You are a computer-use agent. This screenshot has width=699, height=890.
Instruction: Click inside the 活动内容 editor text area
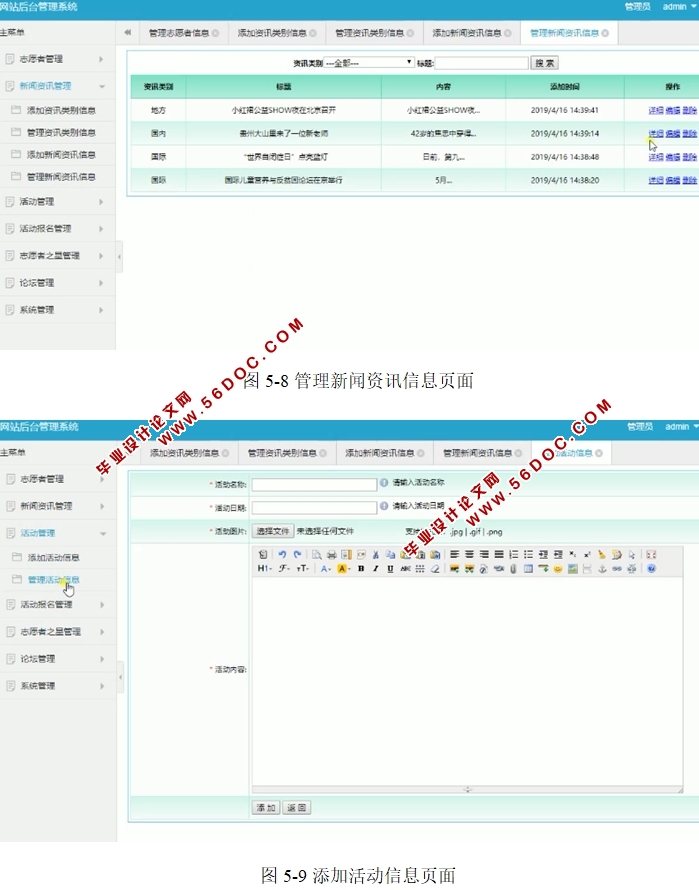pos(467,681)
